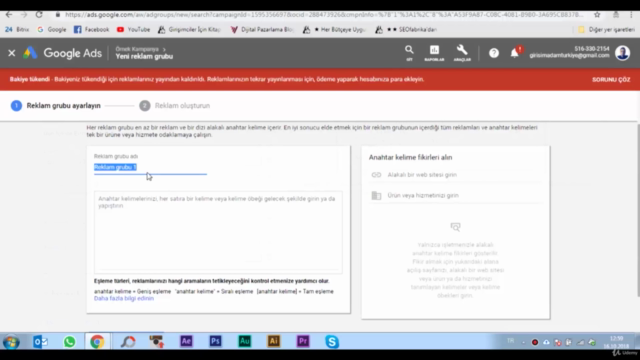Open the search magnifier in header
Image resolution: width=640 pixels, height=360 pixels.
tap(409, 53)
